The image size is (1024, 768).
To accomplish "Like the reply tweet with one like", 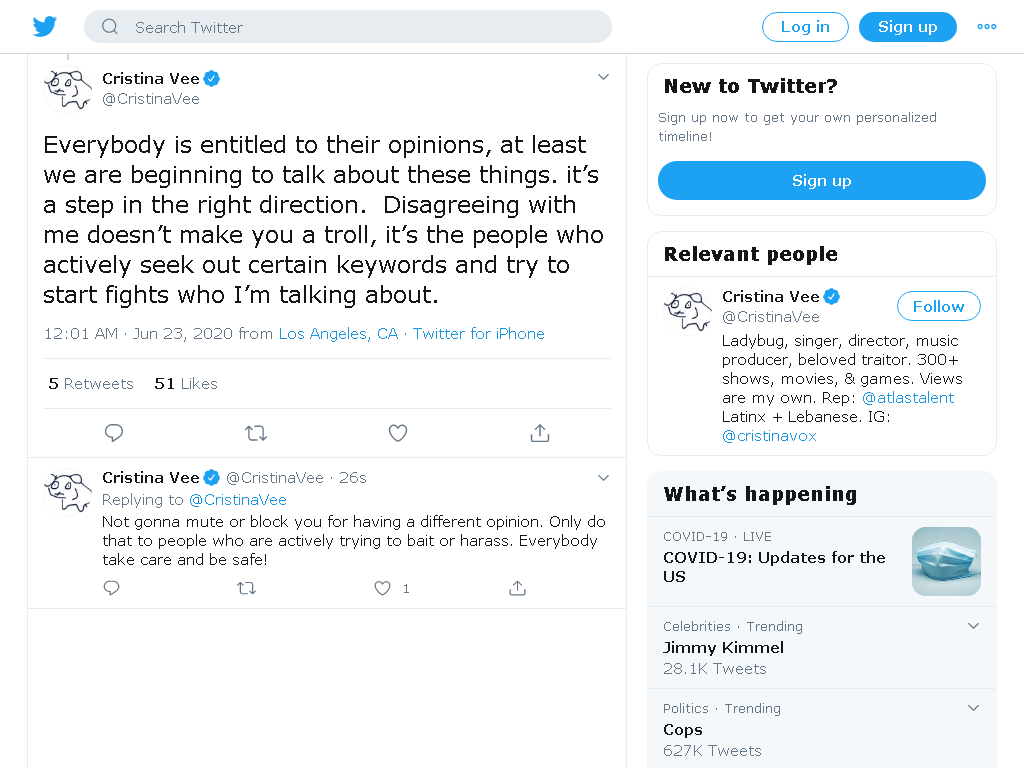I will coord(383,588).
